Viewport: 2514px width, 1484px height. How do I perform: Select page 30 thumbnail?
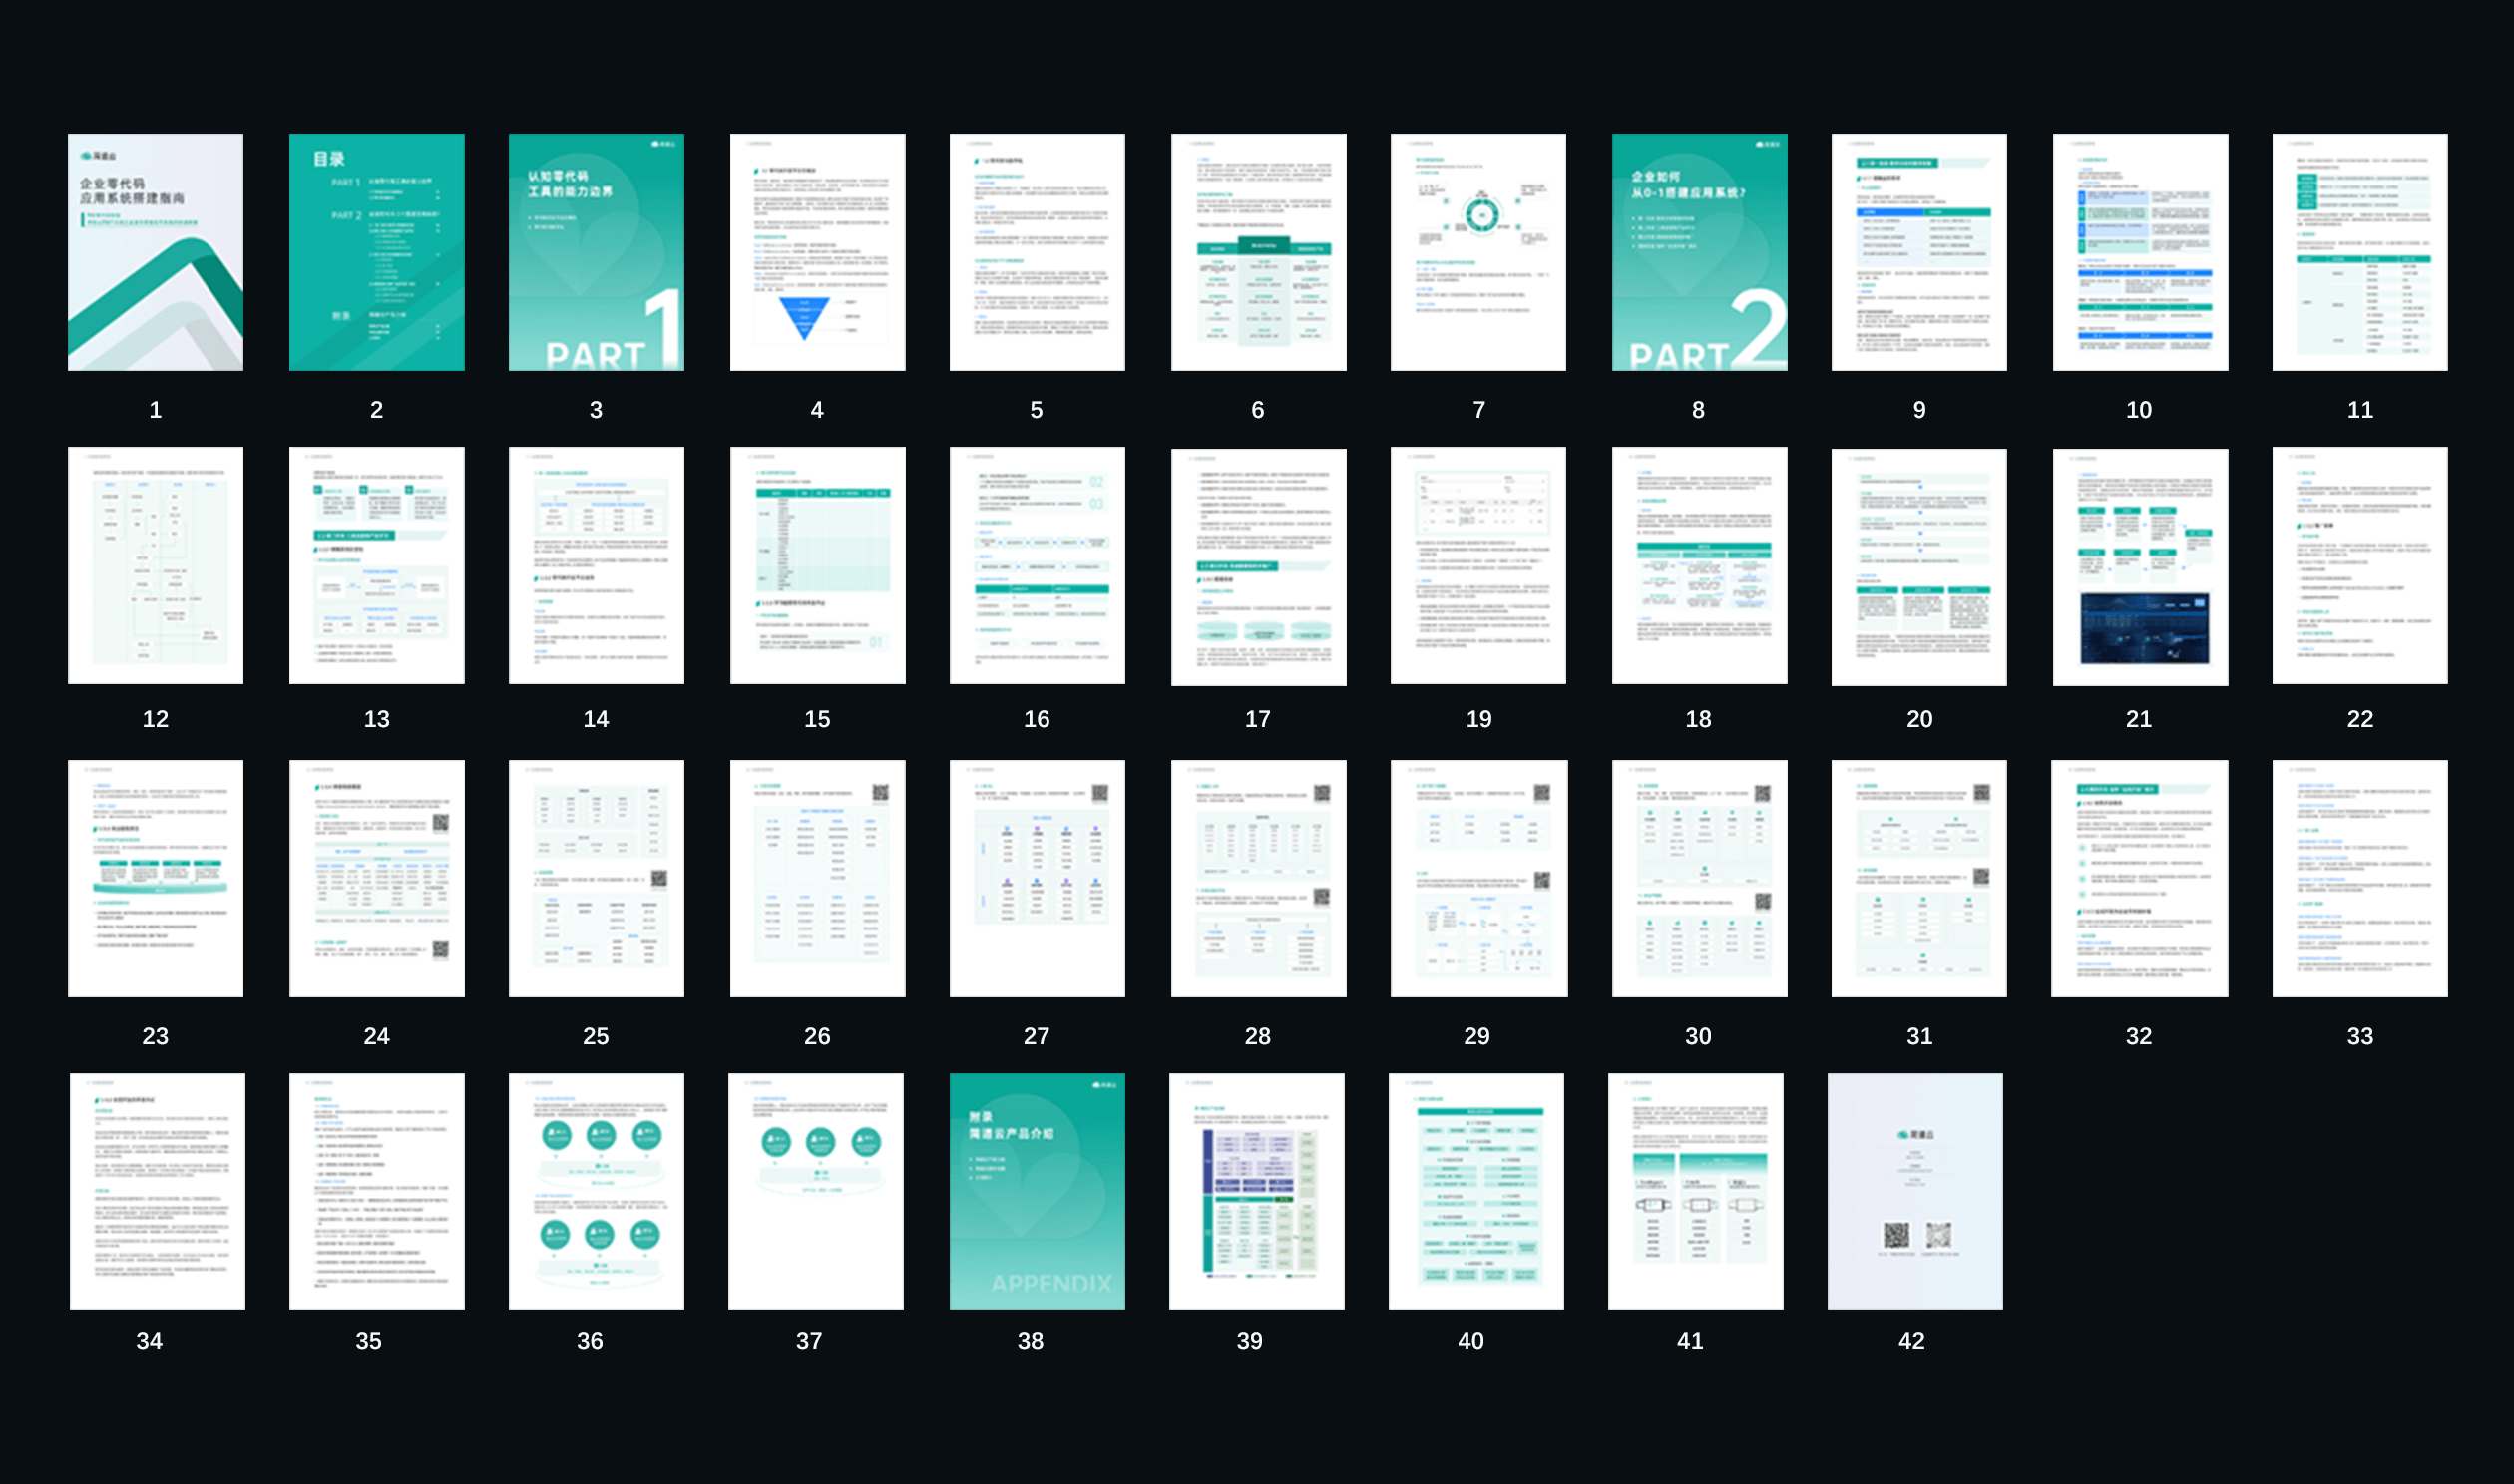click(1699, 878)
